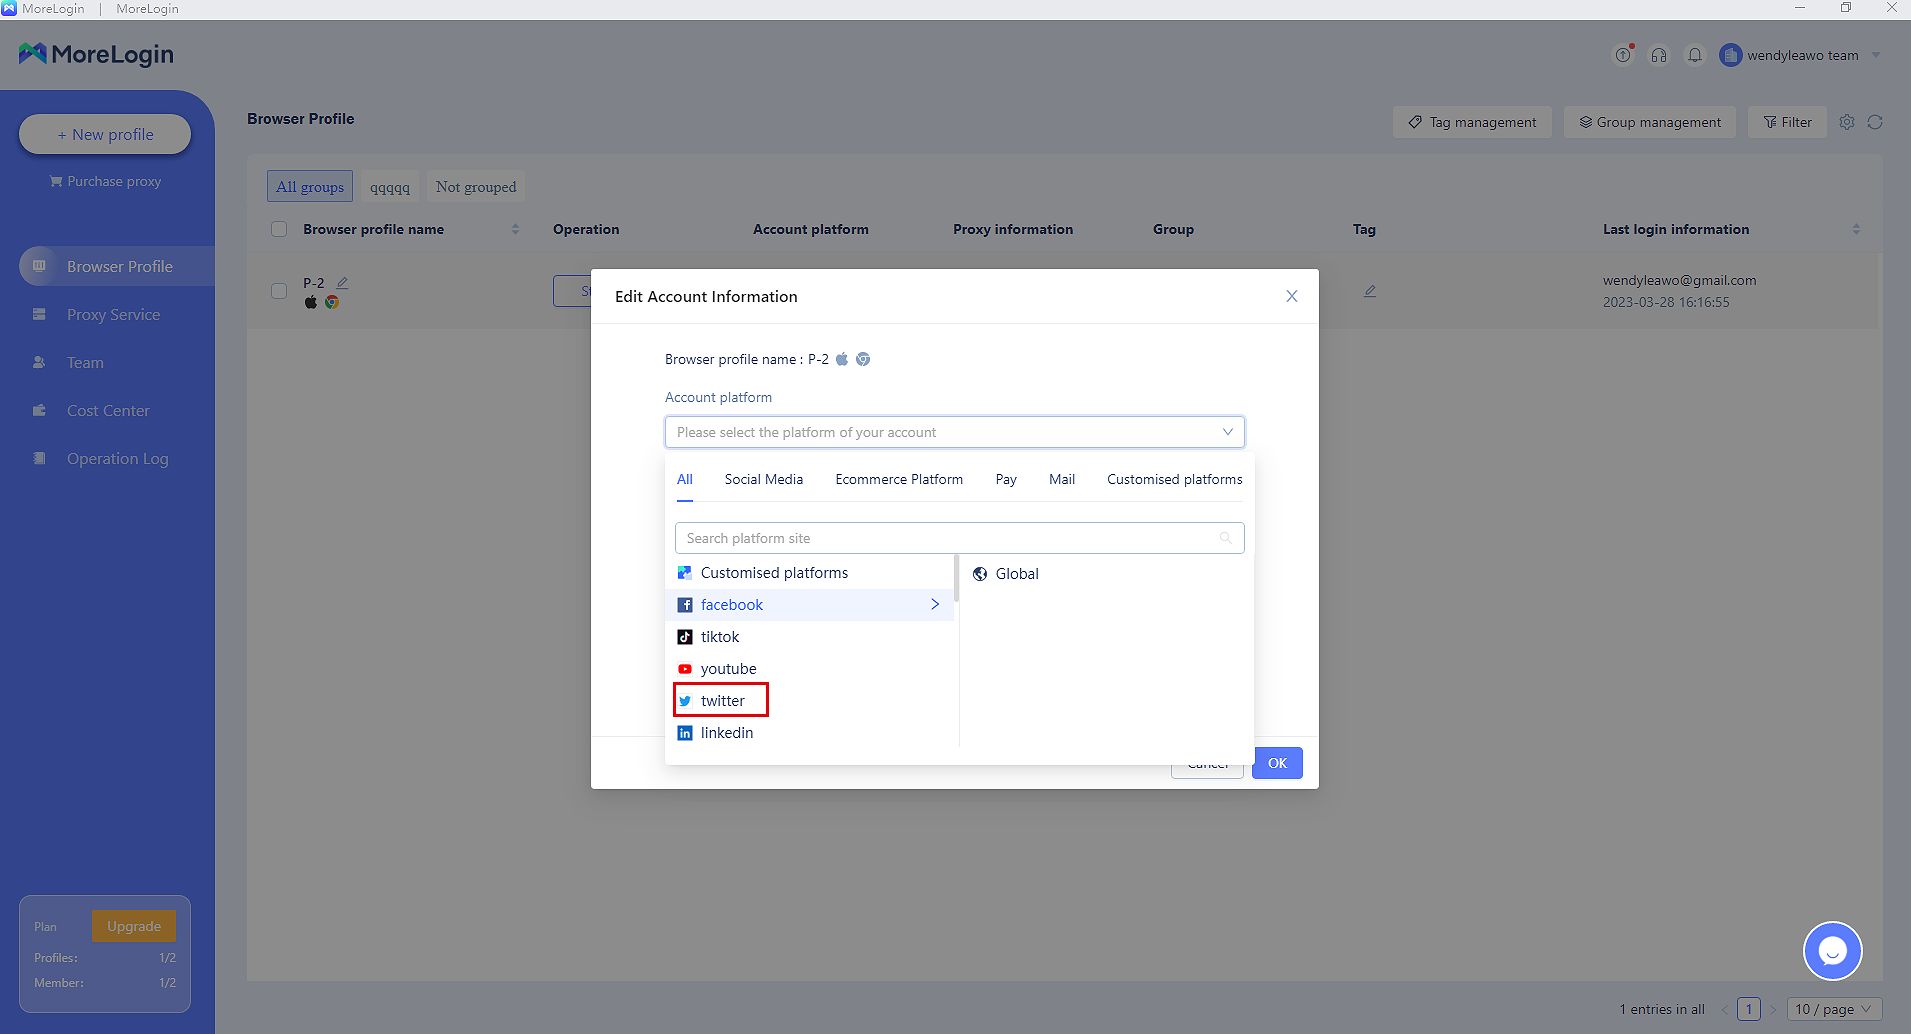1911x1034 pixels.
Task: Open the notifications bell
Action: point(1695,55)
